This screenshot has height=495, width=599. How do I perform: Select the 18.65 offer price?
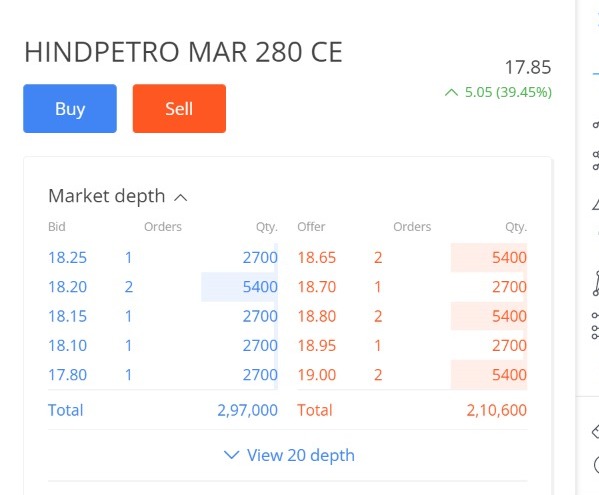(x=317, y=257)
